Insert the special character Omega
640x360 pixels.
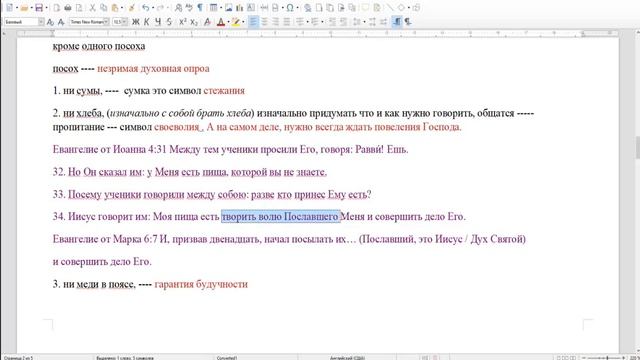(290, 8)
